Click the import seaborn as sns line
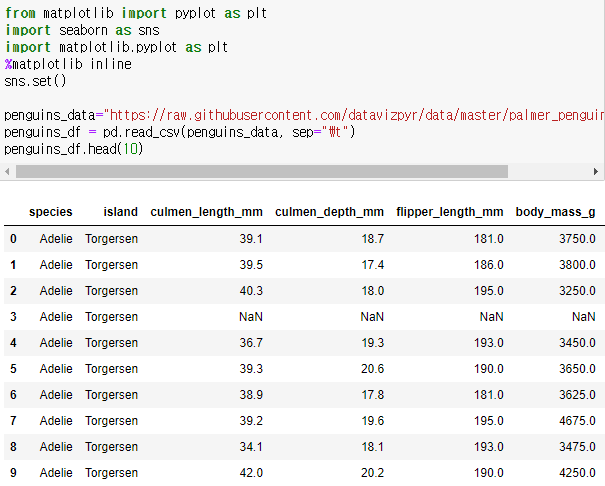The width and height of the screenshot is (605, 486). click(82, 30)
